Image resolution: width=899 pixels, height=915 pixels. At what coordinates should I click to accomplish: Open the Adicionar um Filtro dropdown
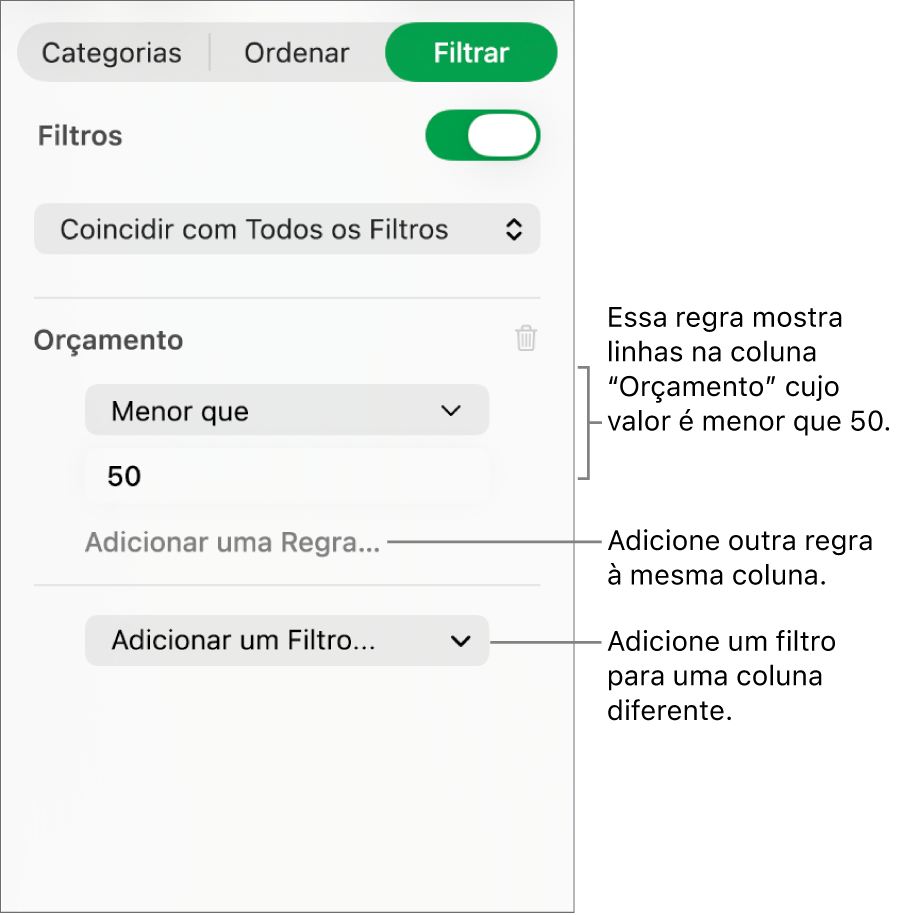pos(287,641)
